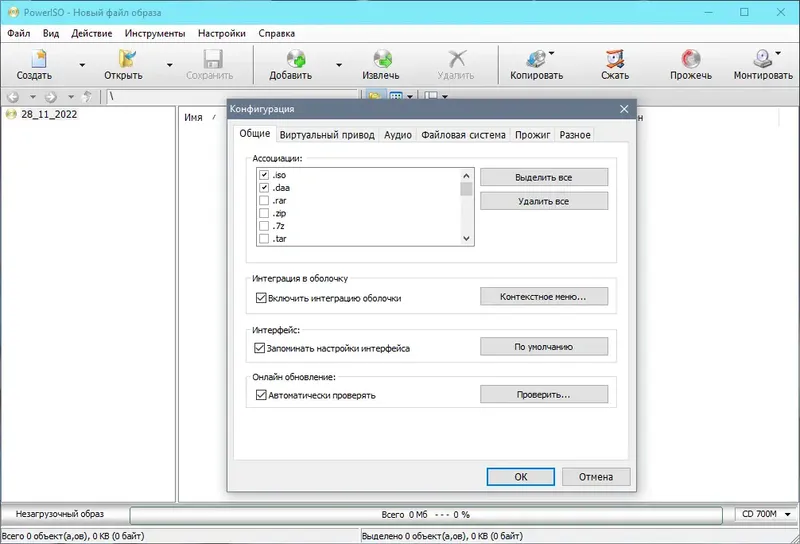
Task: Switch to the Файловая система tab
Action: (x=463, y=135)
